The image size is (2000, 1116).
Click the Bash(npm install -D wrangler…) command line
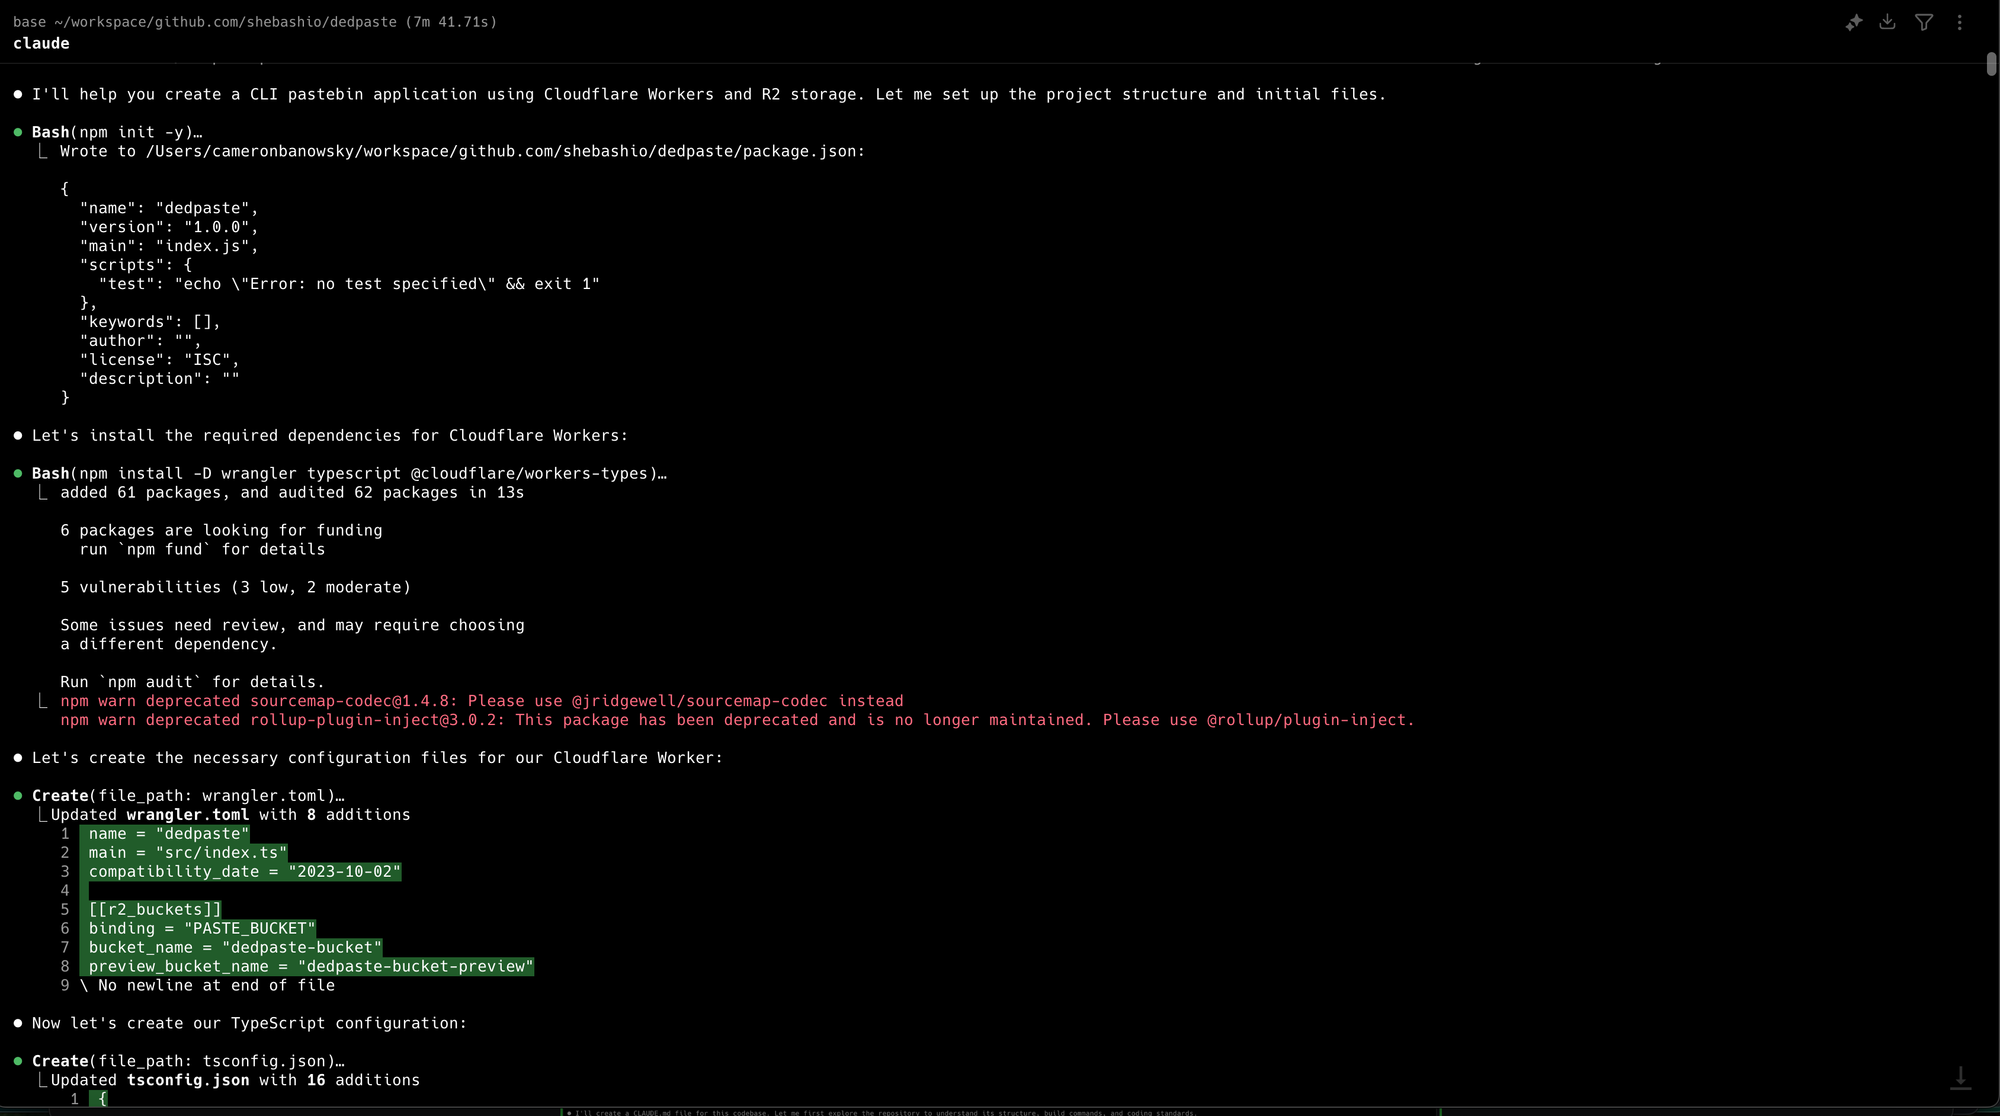coord(349,474)
